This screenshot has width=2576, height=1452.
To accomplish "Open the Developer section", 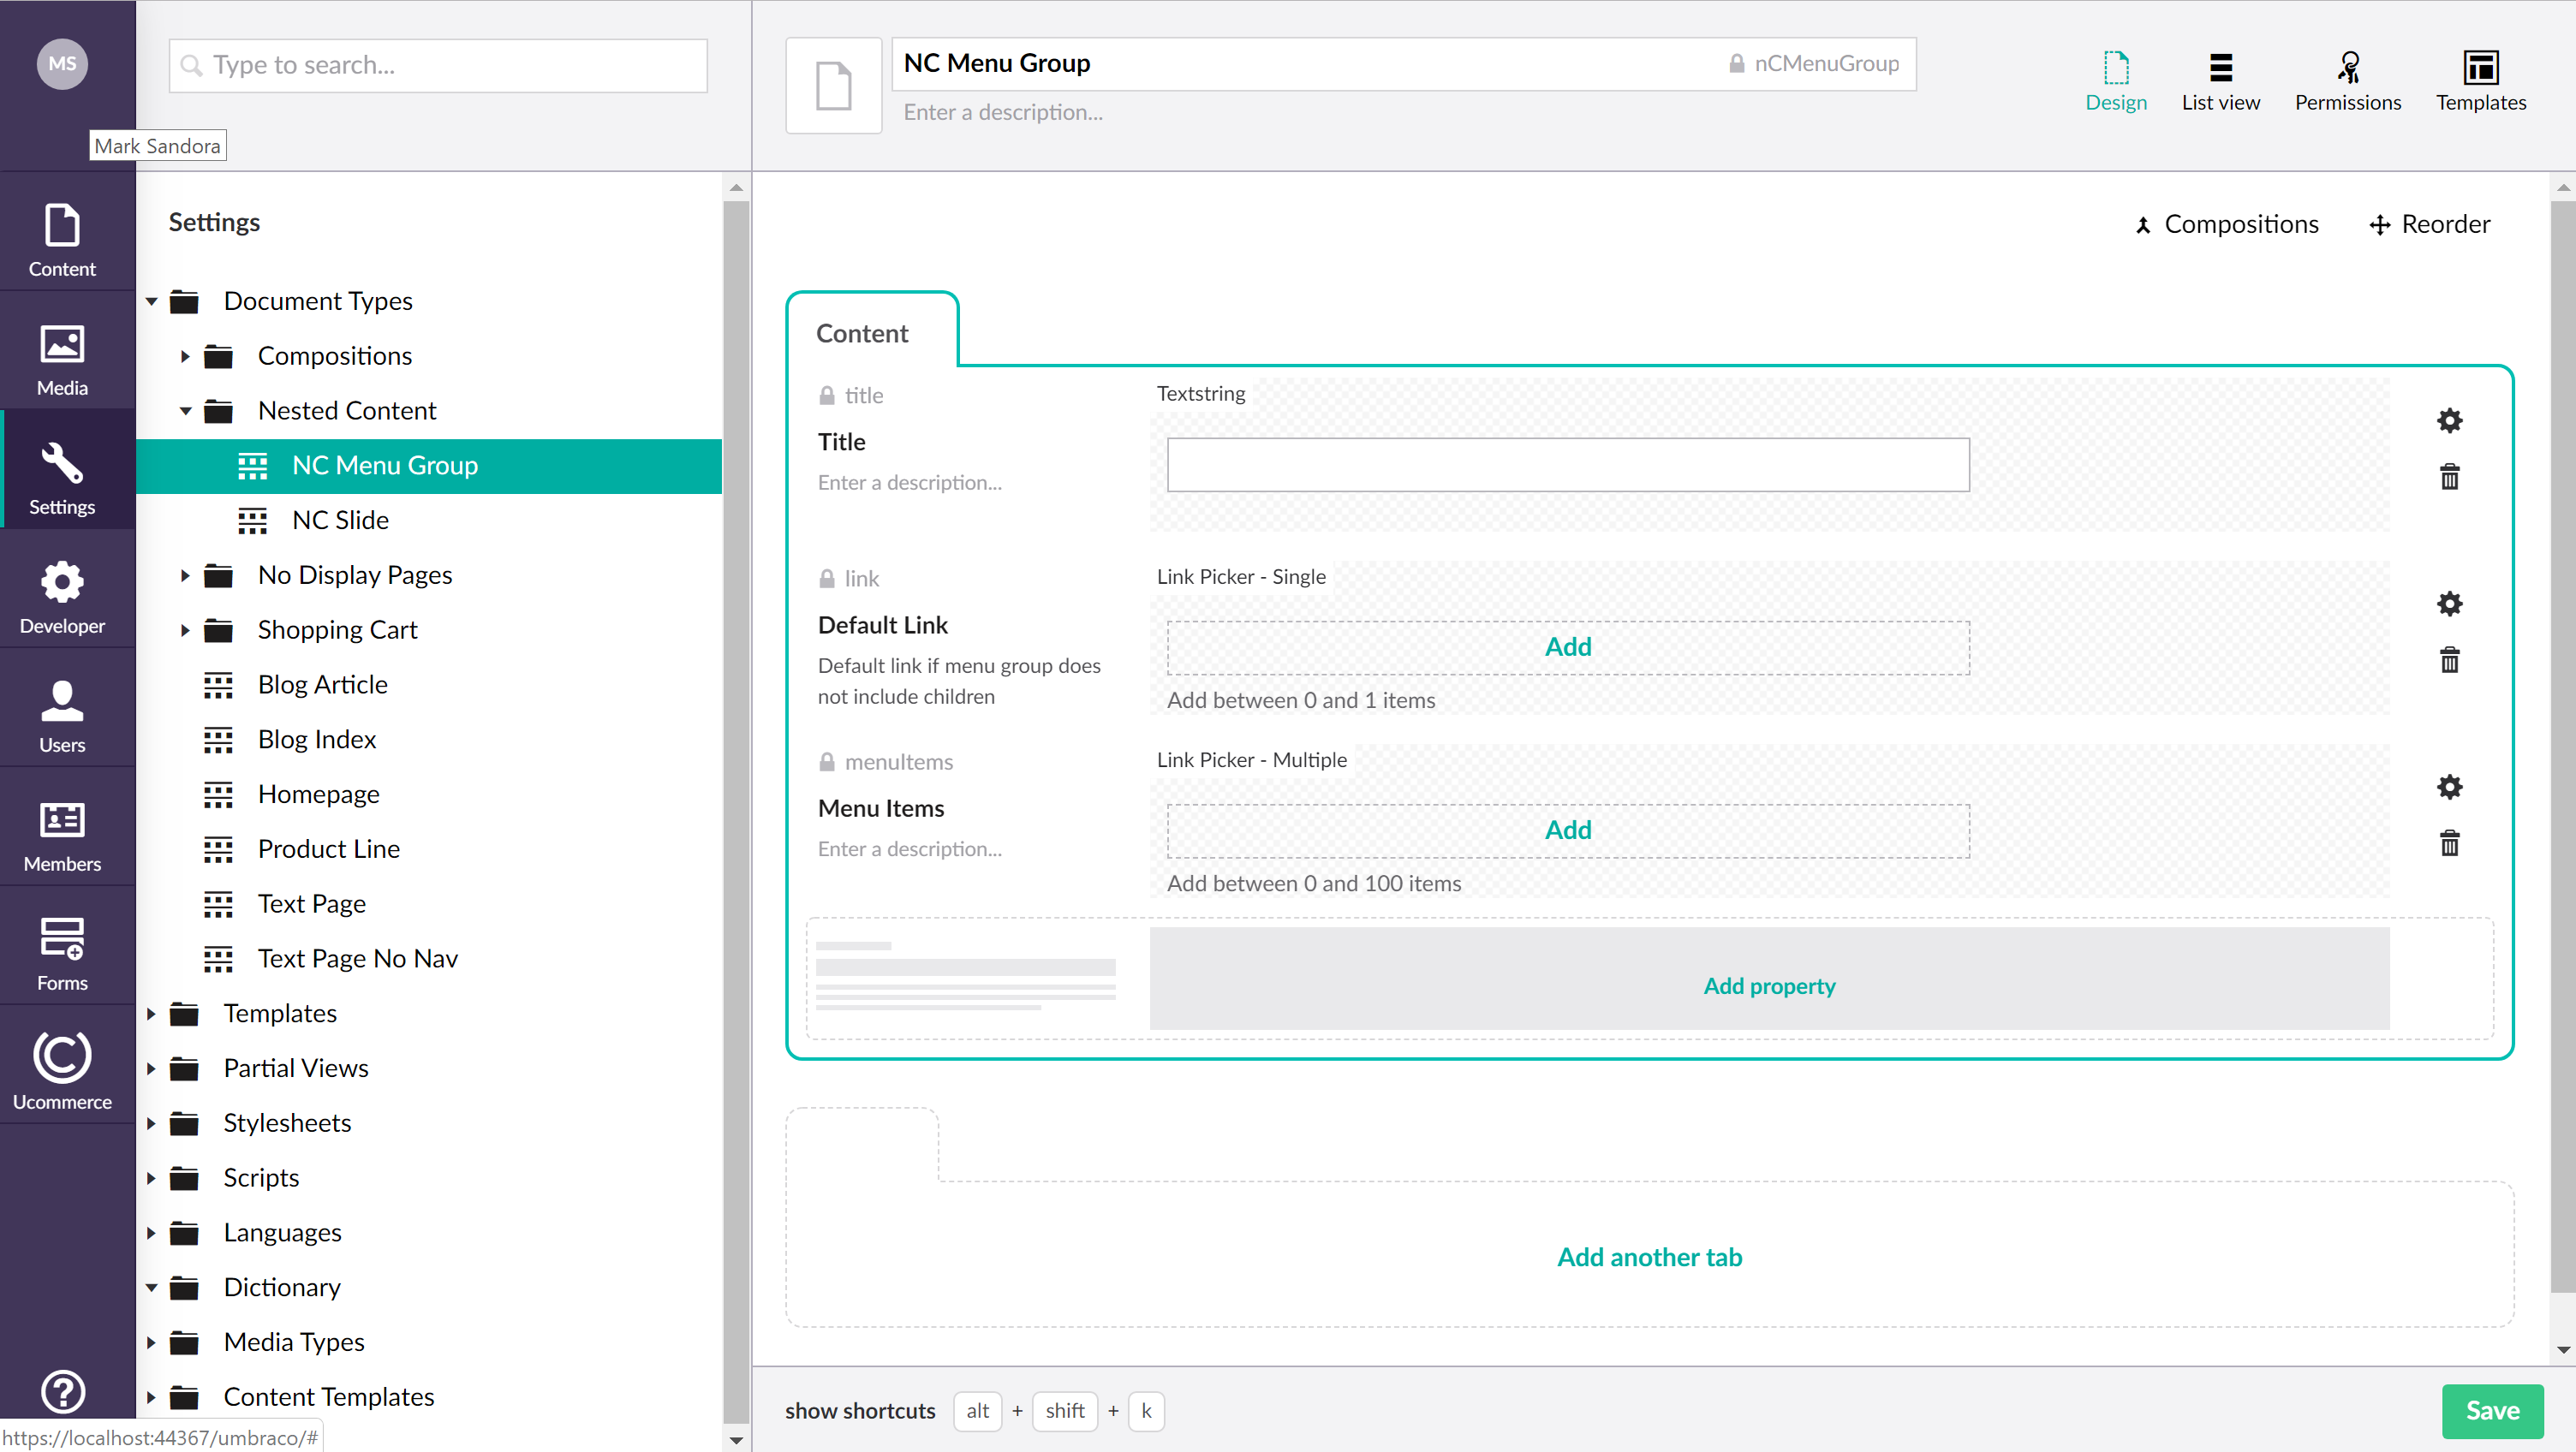I will (x=62, y=597).
